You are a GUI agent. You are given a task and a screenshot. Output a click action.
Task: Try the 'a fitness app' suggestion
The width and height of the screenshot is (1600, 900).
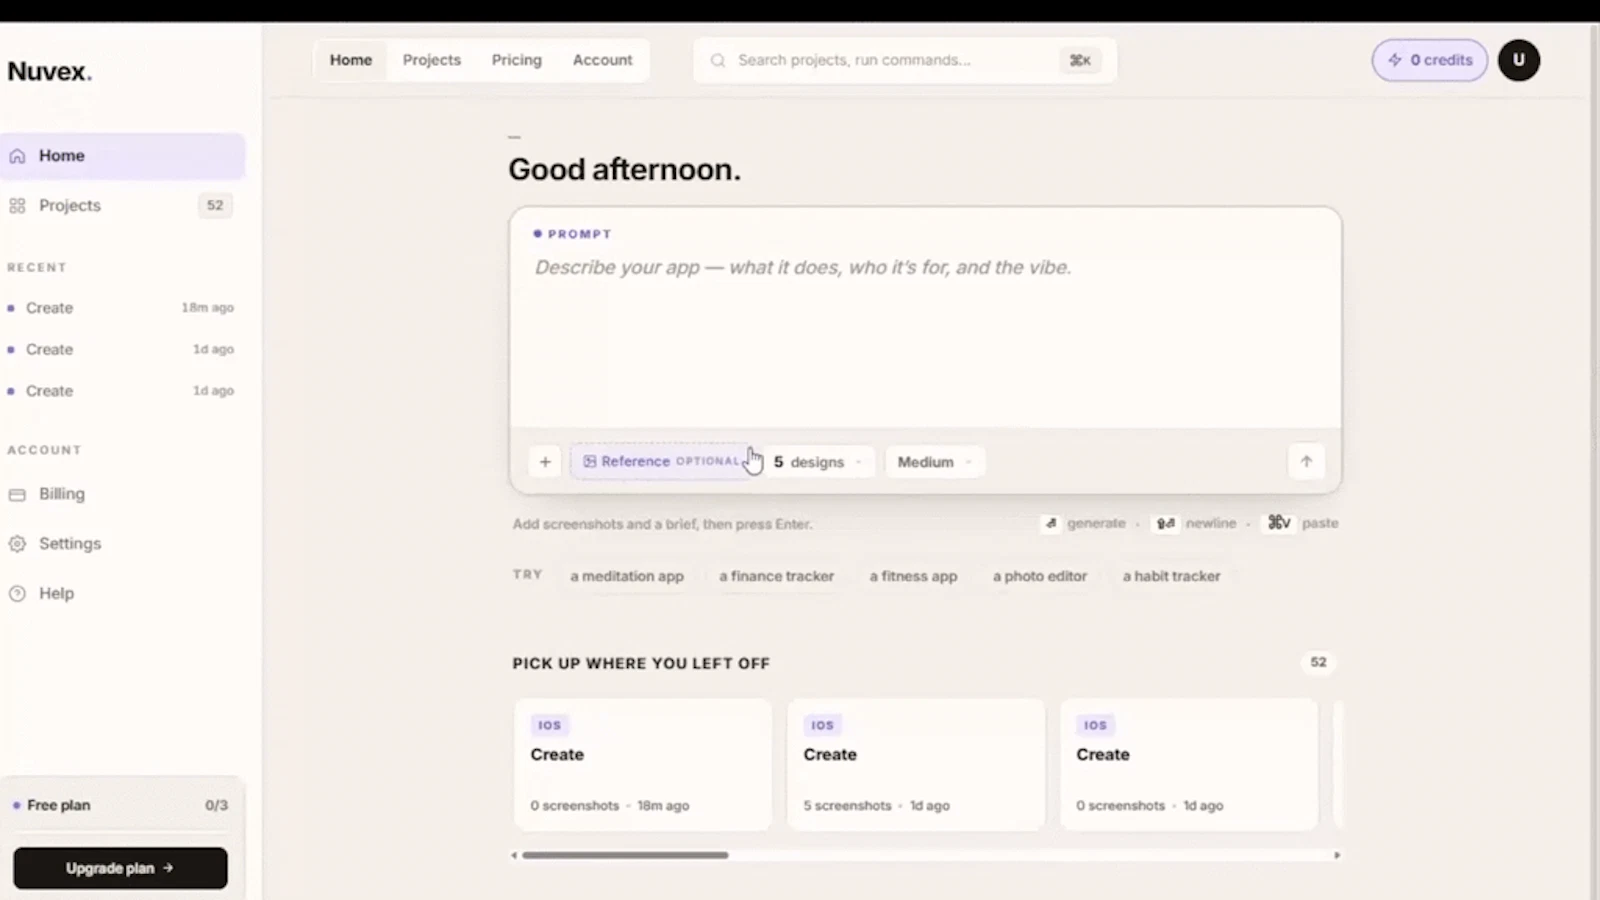[913, 576]
